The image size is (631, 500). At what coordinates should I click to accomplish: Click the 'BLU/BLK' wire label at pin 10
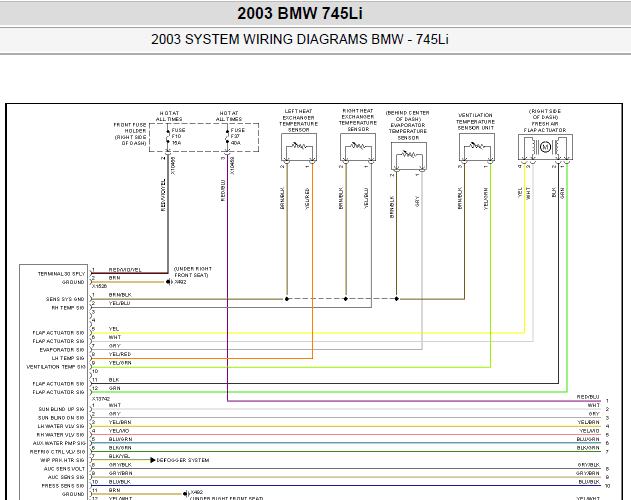click(120, 481)
